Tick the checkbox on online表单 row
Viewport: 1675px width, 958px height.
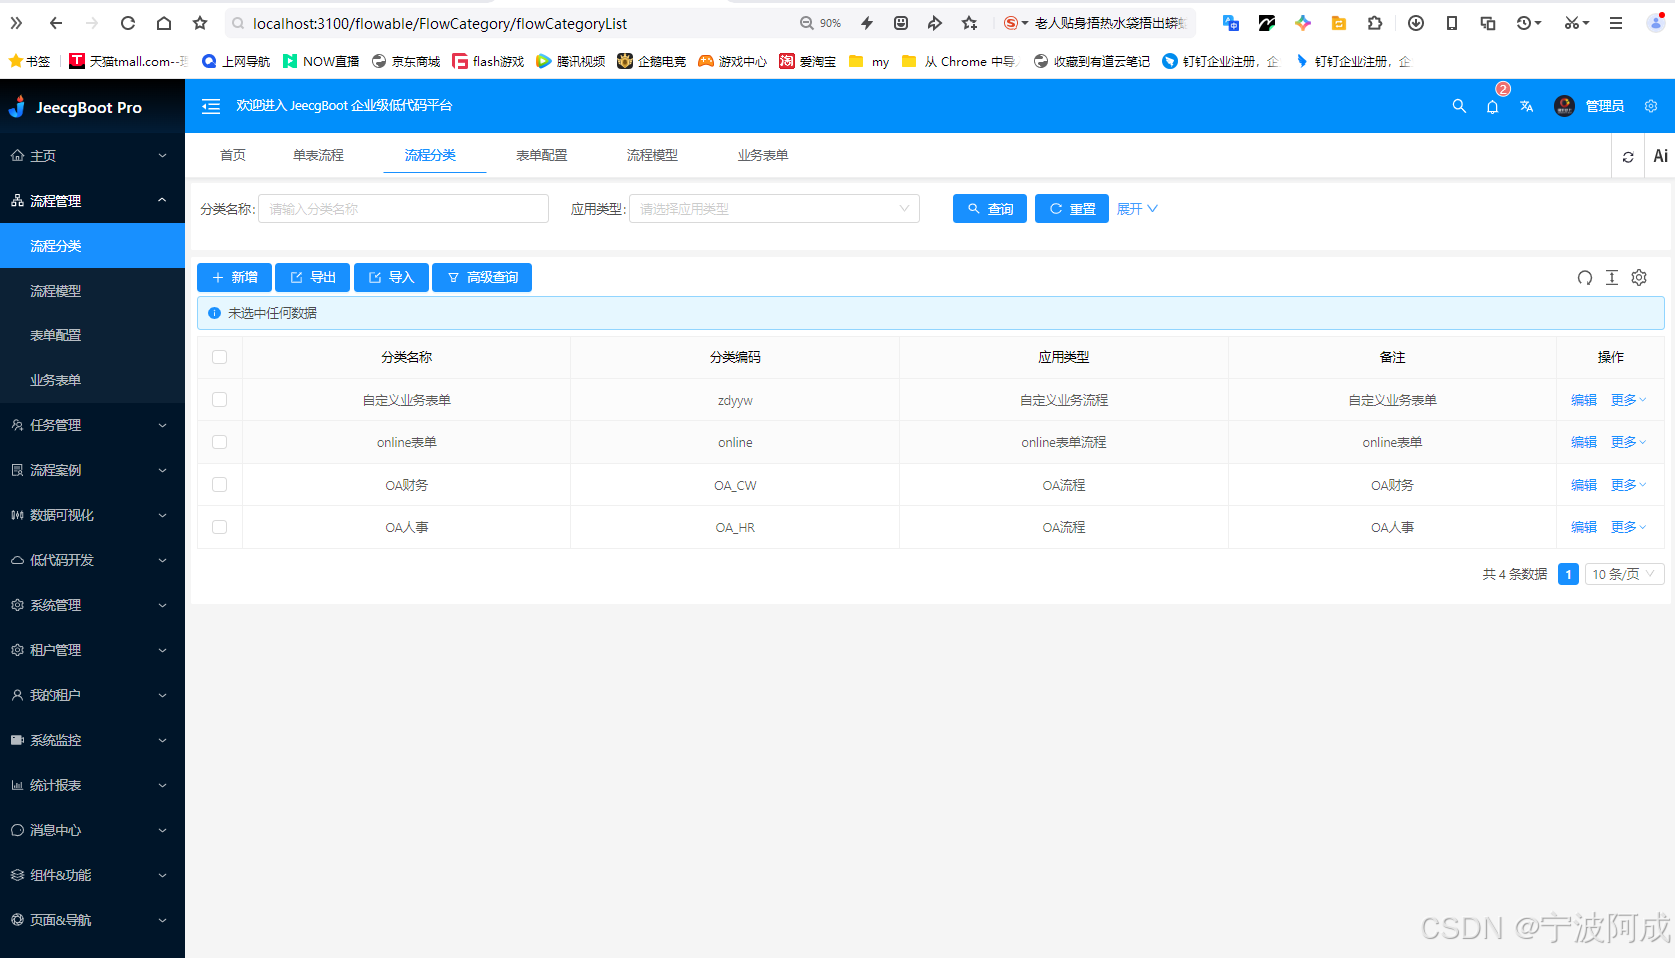[x=219, y=441]
